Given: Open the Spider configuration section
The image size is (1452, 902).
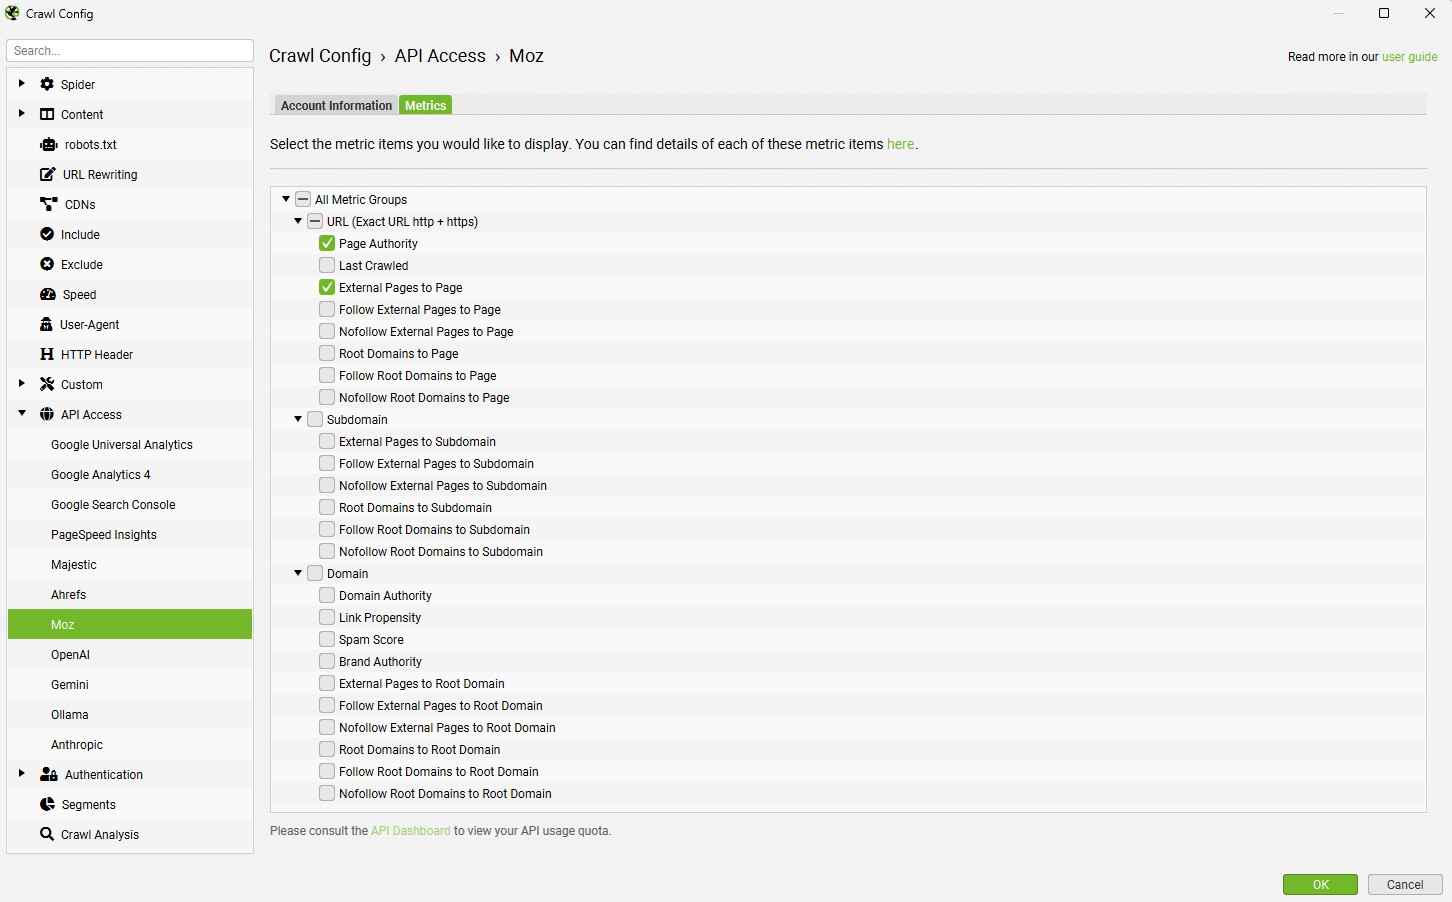Looking at the screenshot, I should tap(46, 84).
